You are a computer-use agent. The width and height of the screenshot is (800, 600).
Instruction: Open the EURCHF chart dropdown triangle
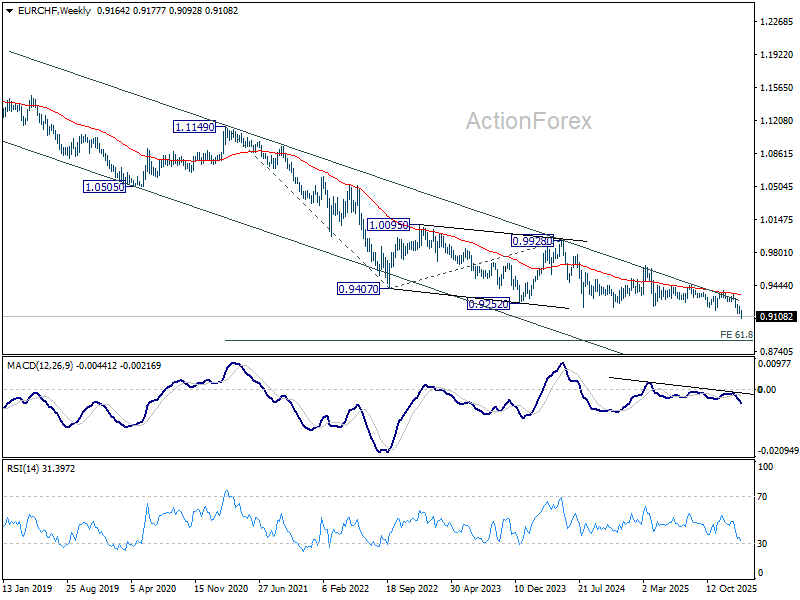[10, 11]
